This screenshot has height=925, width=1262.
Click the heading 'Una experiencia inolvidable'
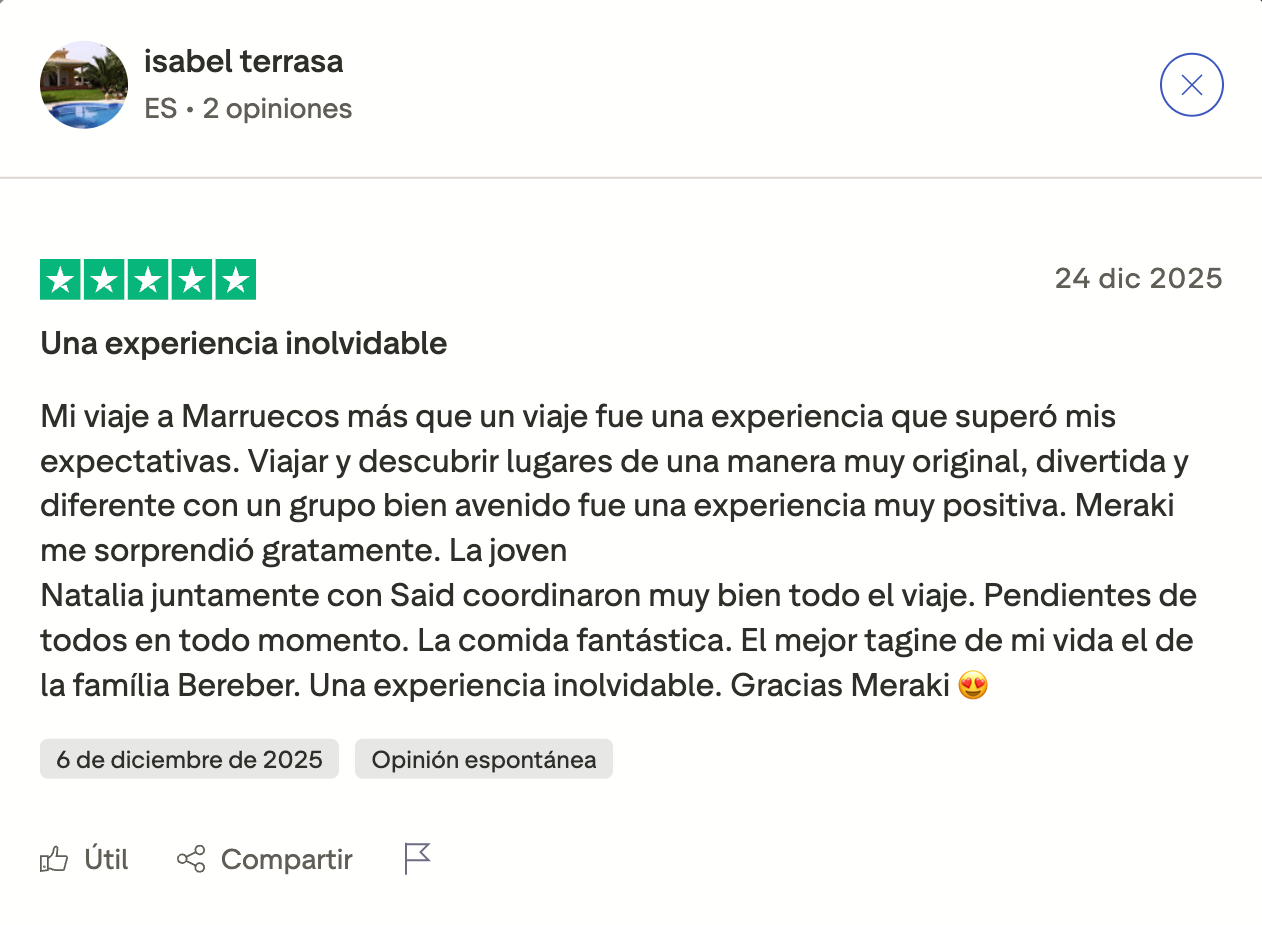coord(244,344)
